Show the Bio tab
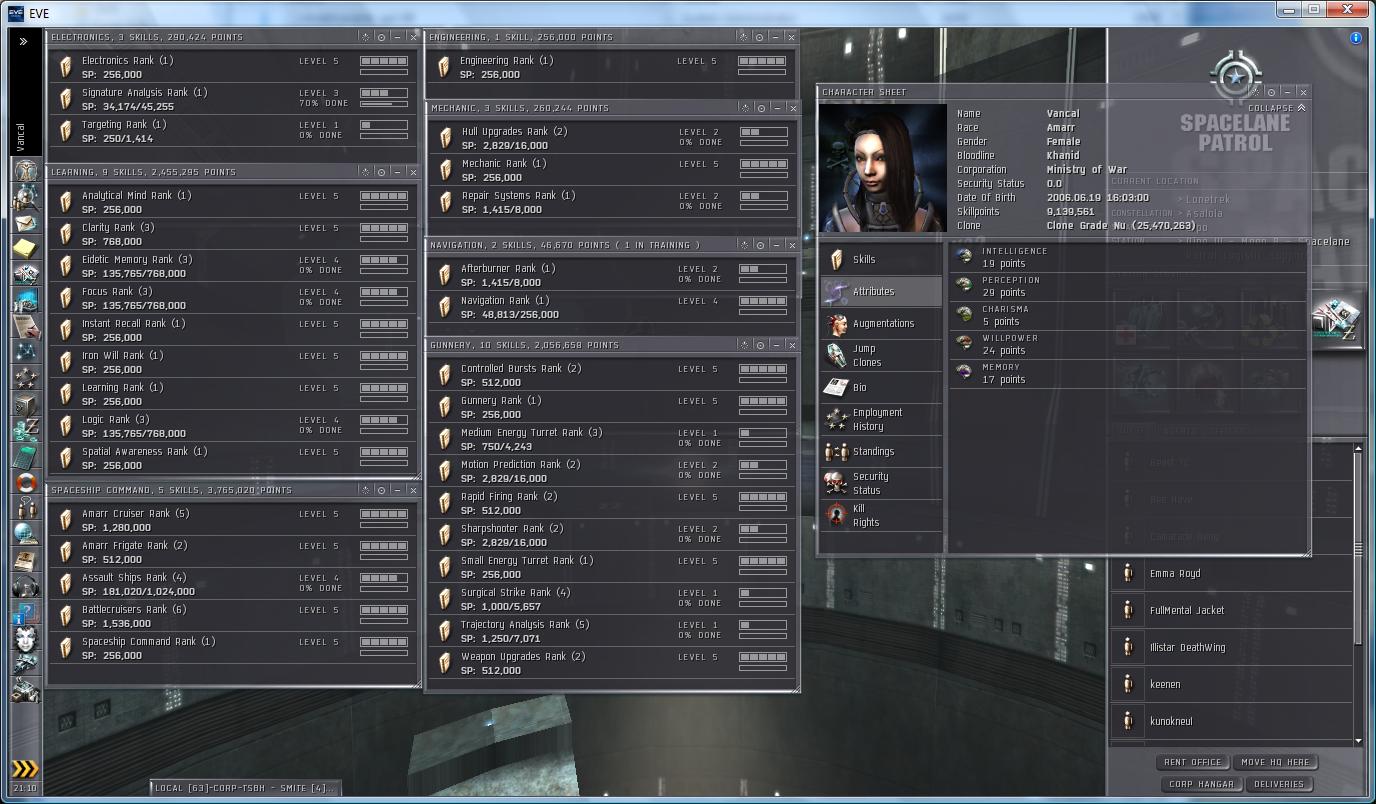 (x=881, y=387)
